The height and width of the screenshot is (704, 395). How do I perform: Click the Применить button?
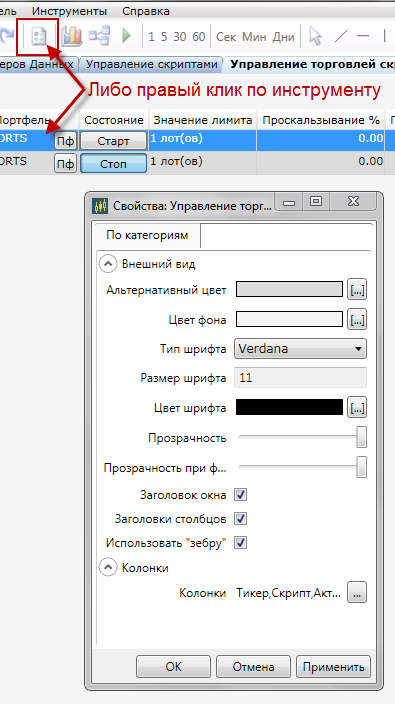[x=334, y=666]
